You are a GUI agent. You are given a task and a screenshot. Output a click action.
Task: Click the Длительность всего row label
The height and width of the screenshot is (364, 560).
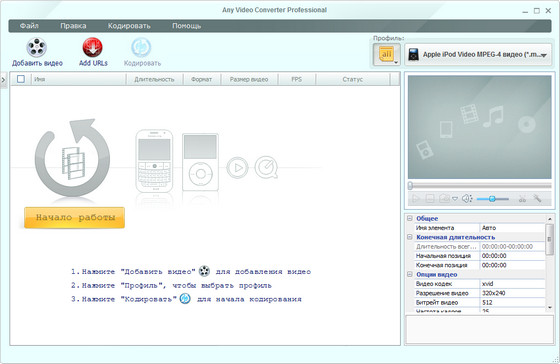point(446,246)
